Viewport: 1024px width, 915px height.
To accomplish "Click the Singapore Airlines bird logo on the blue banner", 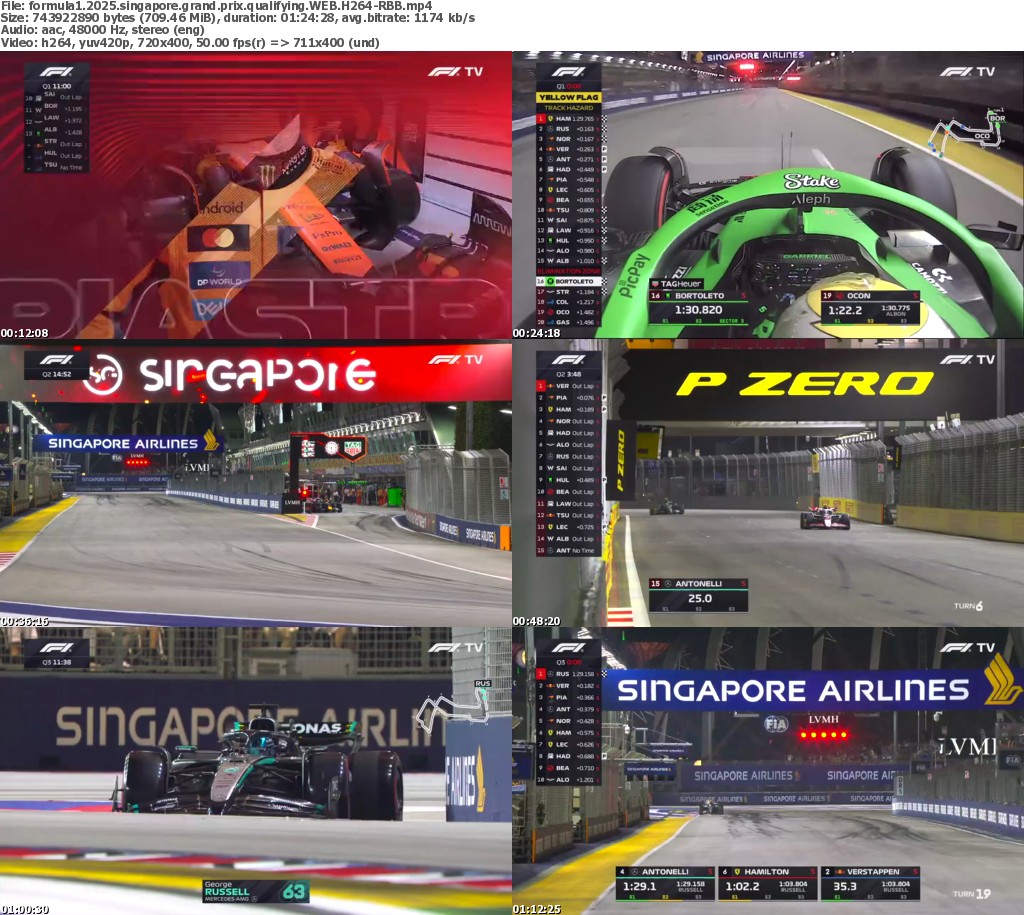I will [1002, 681].
